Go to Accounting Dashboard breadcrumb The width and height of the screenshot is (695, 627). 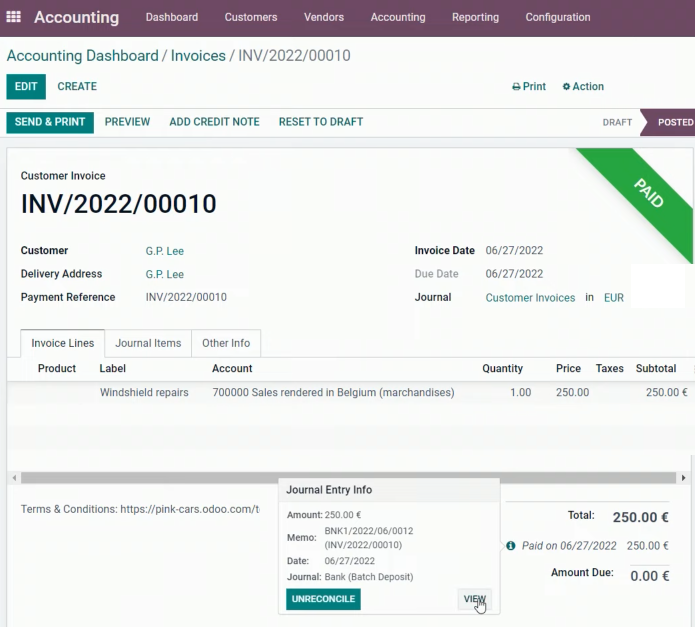pyautogui.click(x=82, y=55)
